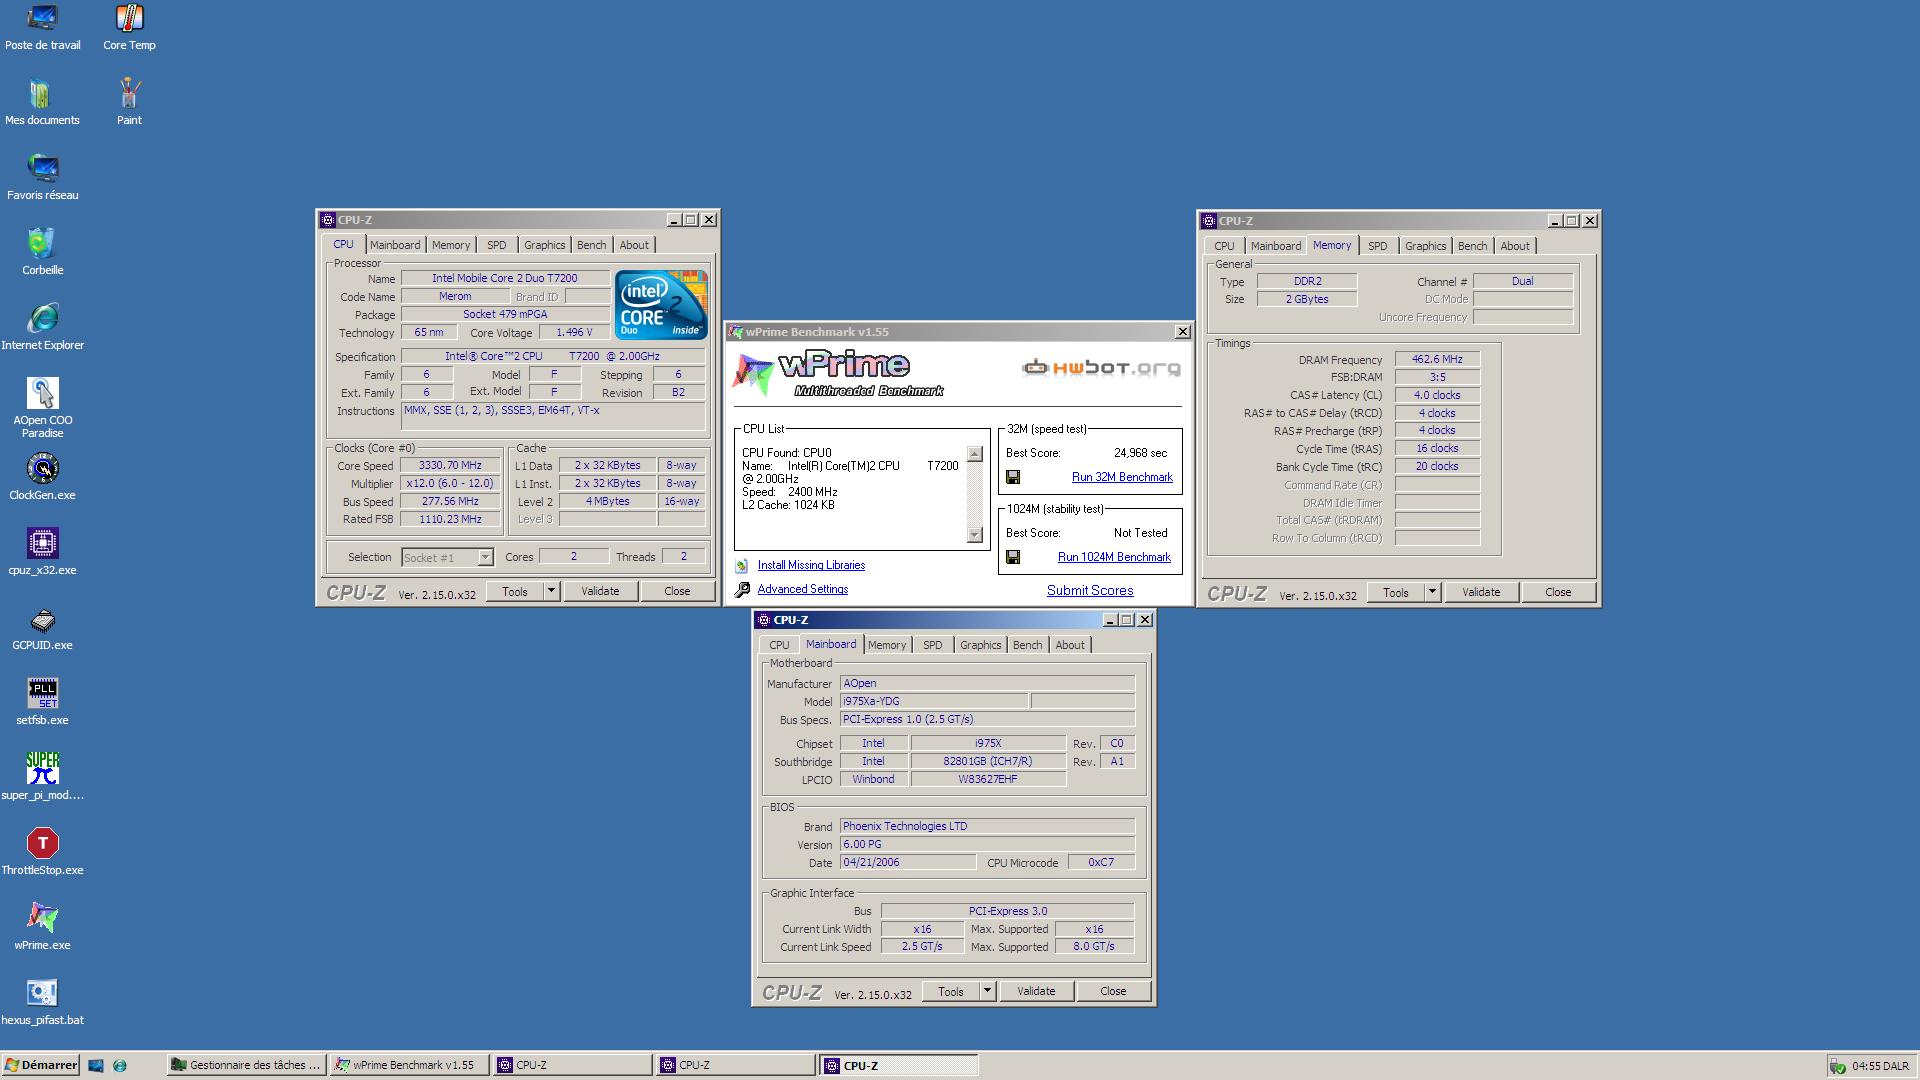Open Tools dropdown arrow in CPU tab window

click(x=551, y=591)
